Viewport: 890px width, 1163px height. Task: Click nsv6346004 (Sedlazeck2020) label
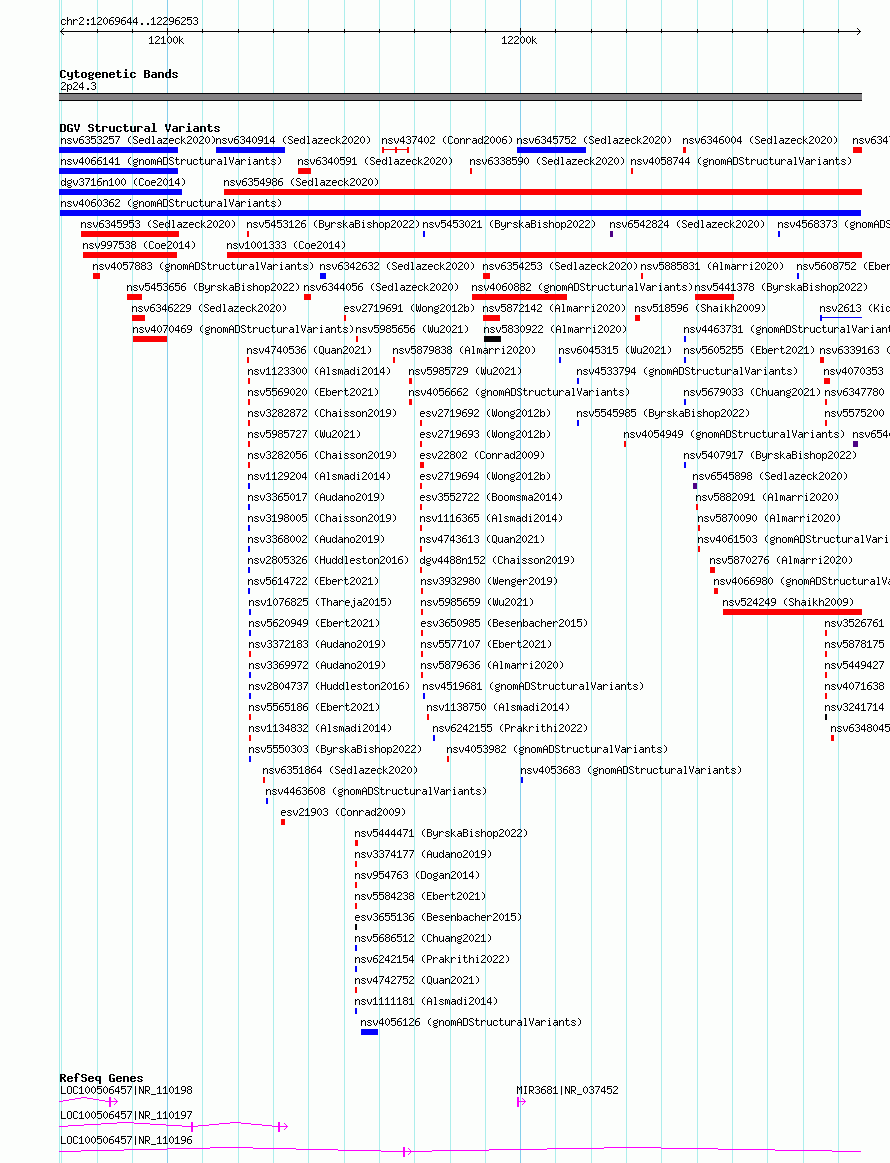tap(760, 140)
